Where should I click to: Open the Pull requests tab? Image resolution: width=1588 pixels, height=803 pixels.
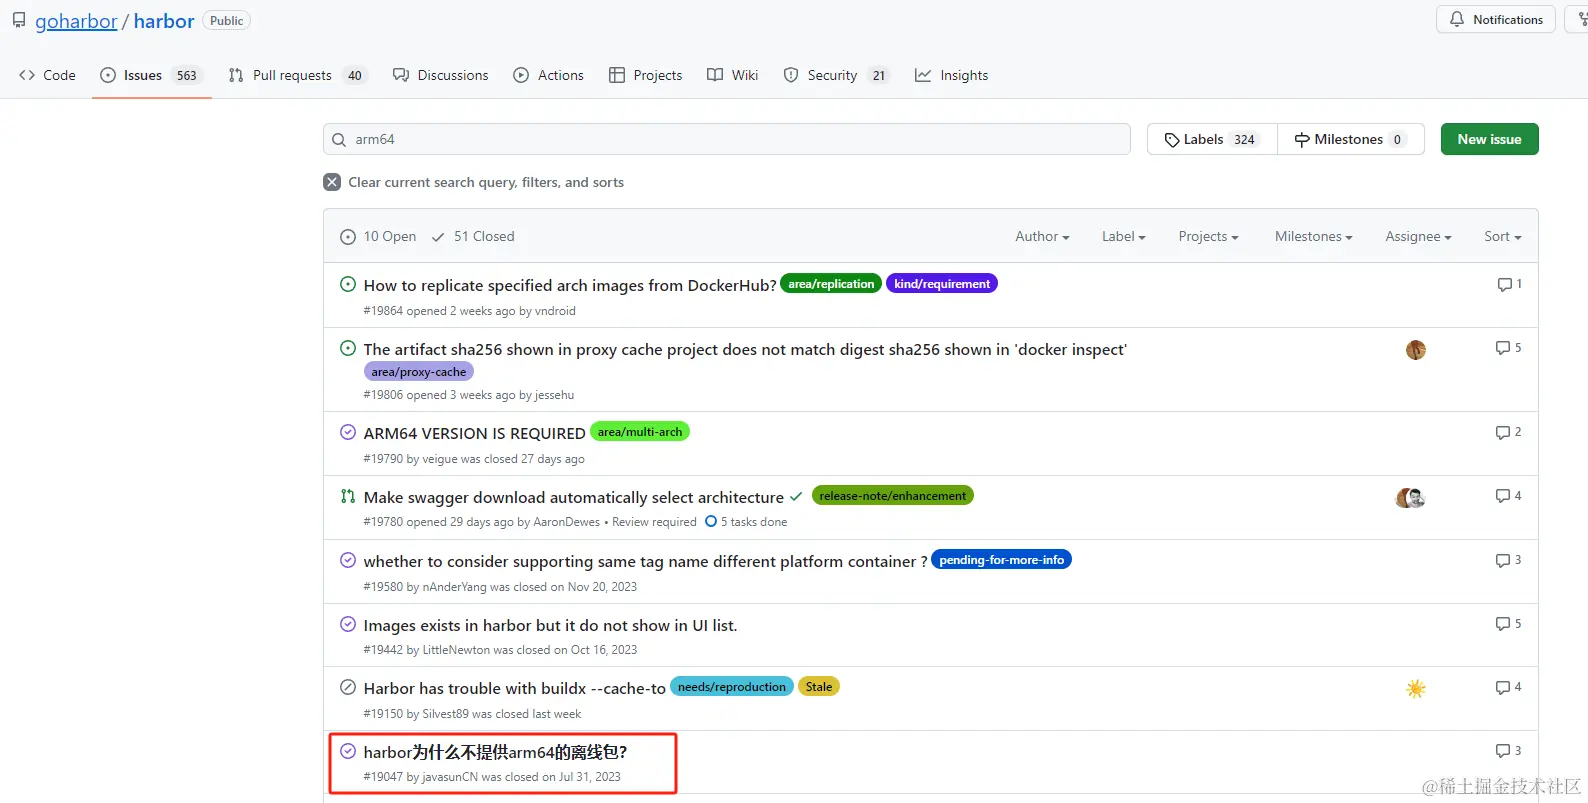(297, 75)
